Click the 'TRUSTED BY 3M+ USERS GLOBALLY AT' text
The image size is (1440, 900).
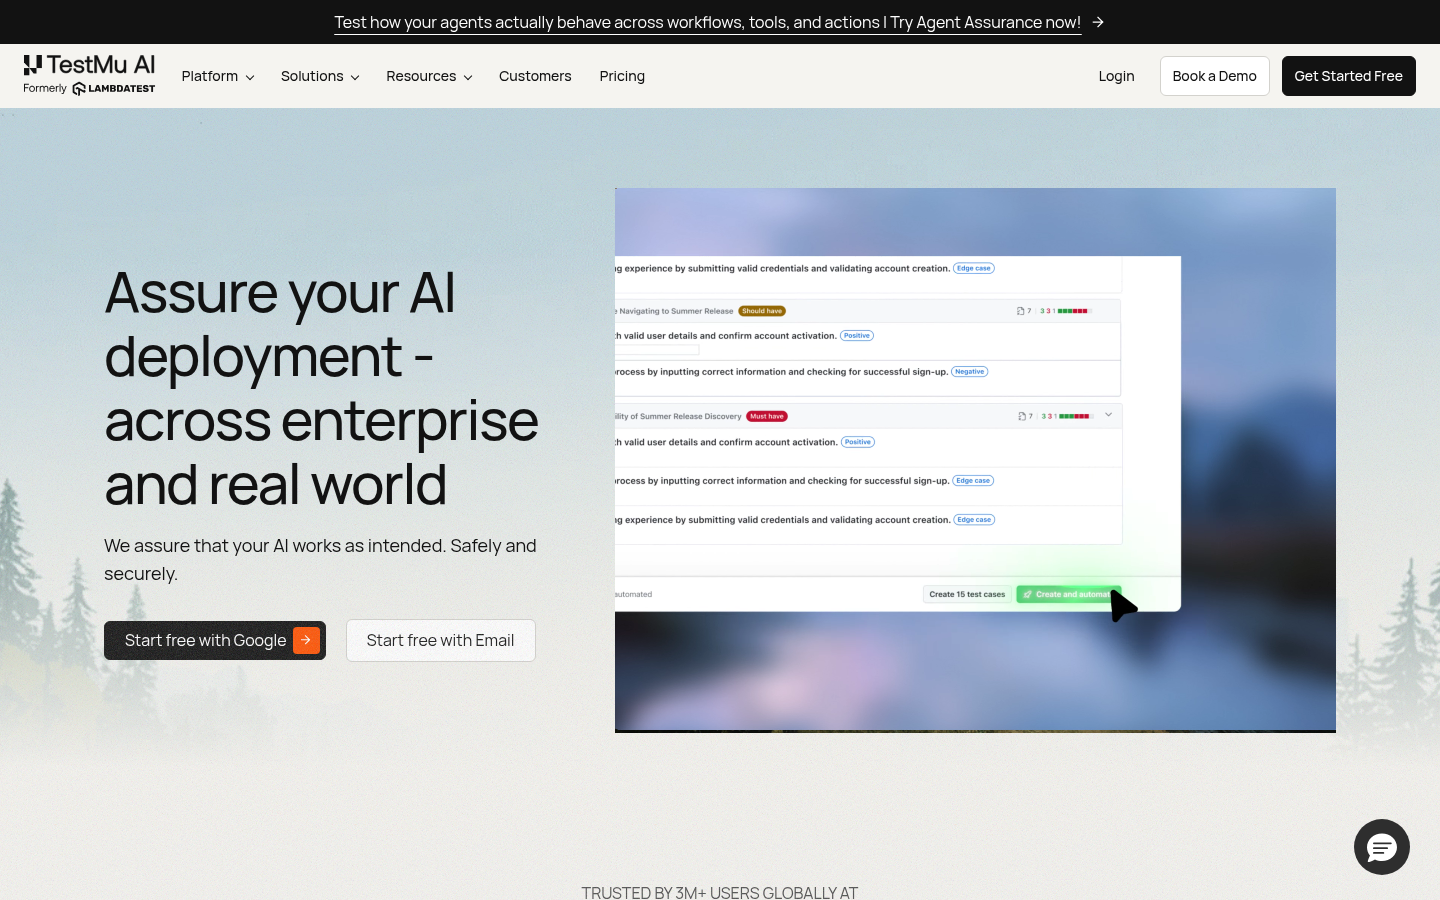coord(720,892)
